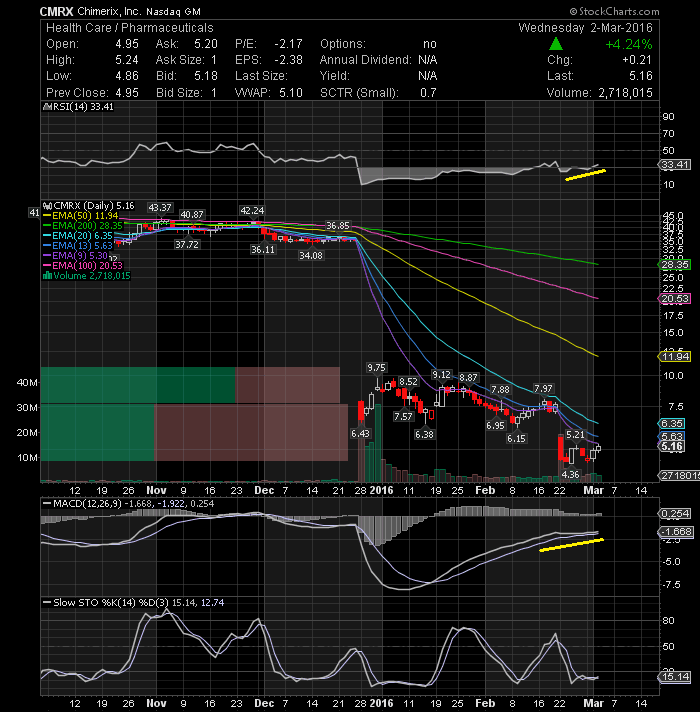Click the 7.57 price label
Screen dimensions: 700x712
(x=403, y=416)
